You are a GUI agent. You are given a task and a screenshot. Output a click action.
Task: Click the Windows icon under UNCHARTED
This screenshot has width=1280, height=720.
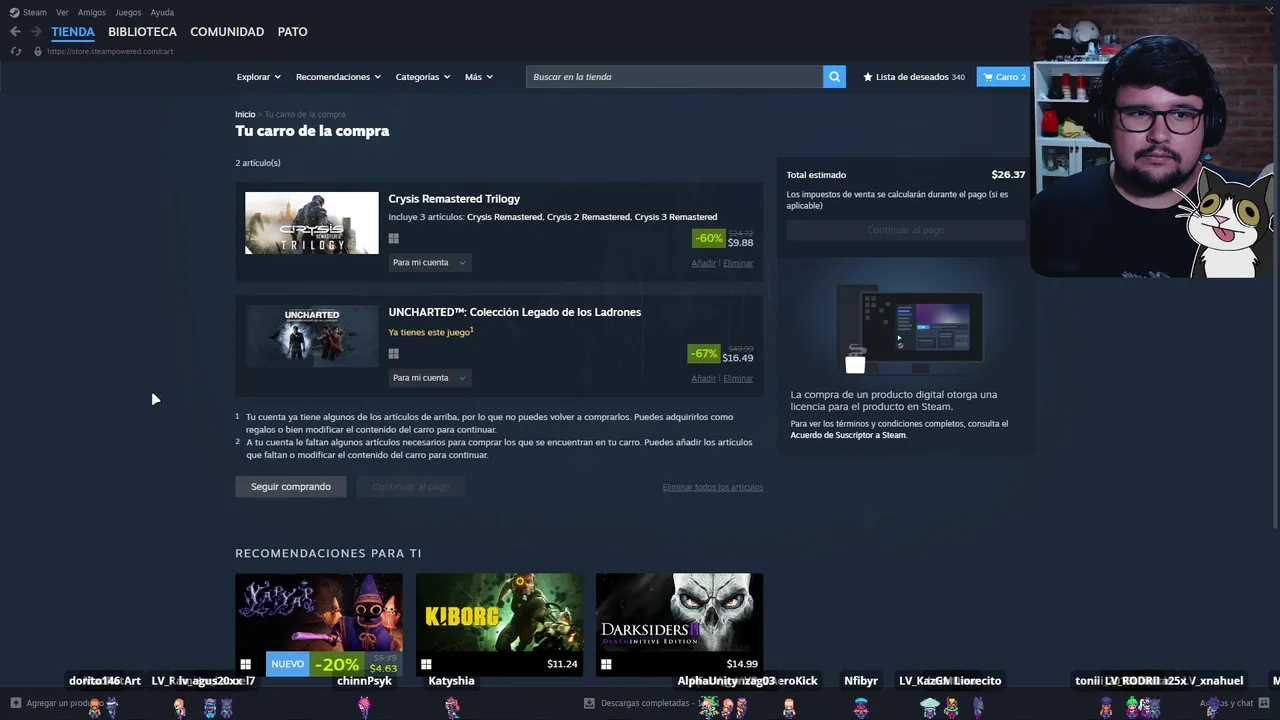[394, 354]
